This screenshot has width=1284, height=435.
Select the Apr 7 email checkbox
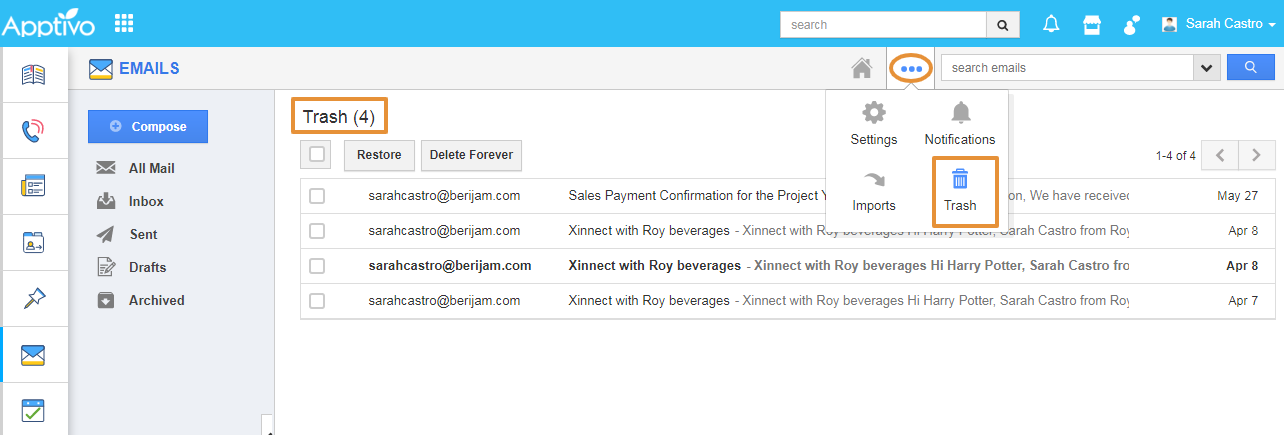[x=317, y=300]
